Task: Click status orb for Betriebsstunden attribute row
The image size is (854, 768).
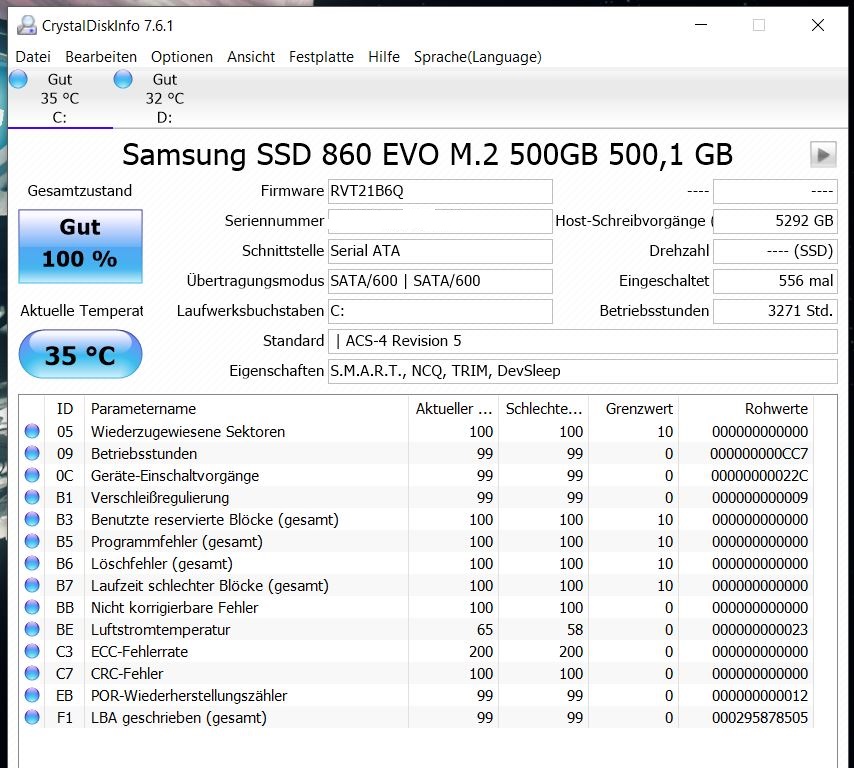Action: click(x=32, y=453)
